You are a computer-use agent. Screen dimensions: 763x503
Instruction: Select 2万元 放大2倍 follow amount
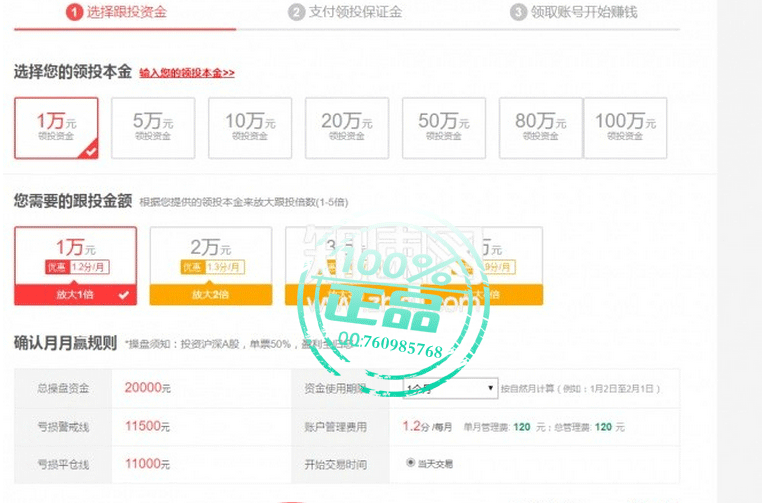(211, 266)
